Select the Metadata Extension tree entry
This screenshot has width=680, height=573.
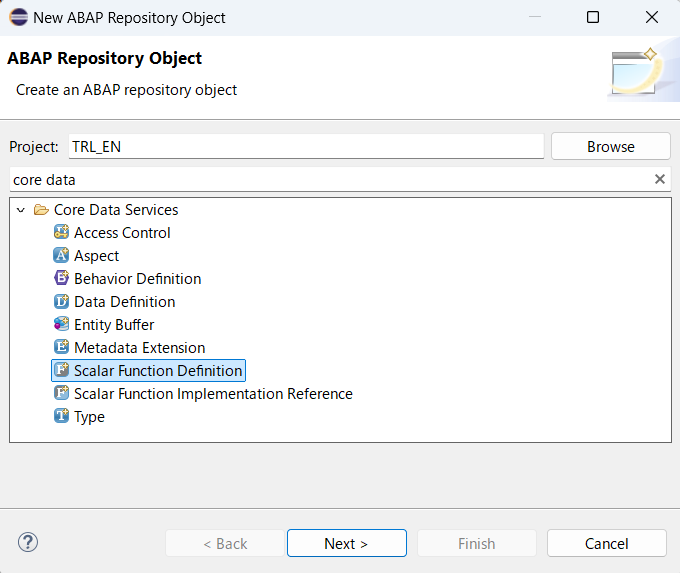[139, 348]
